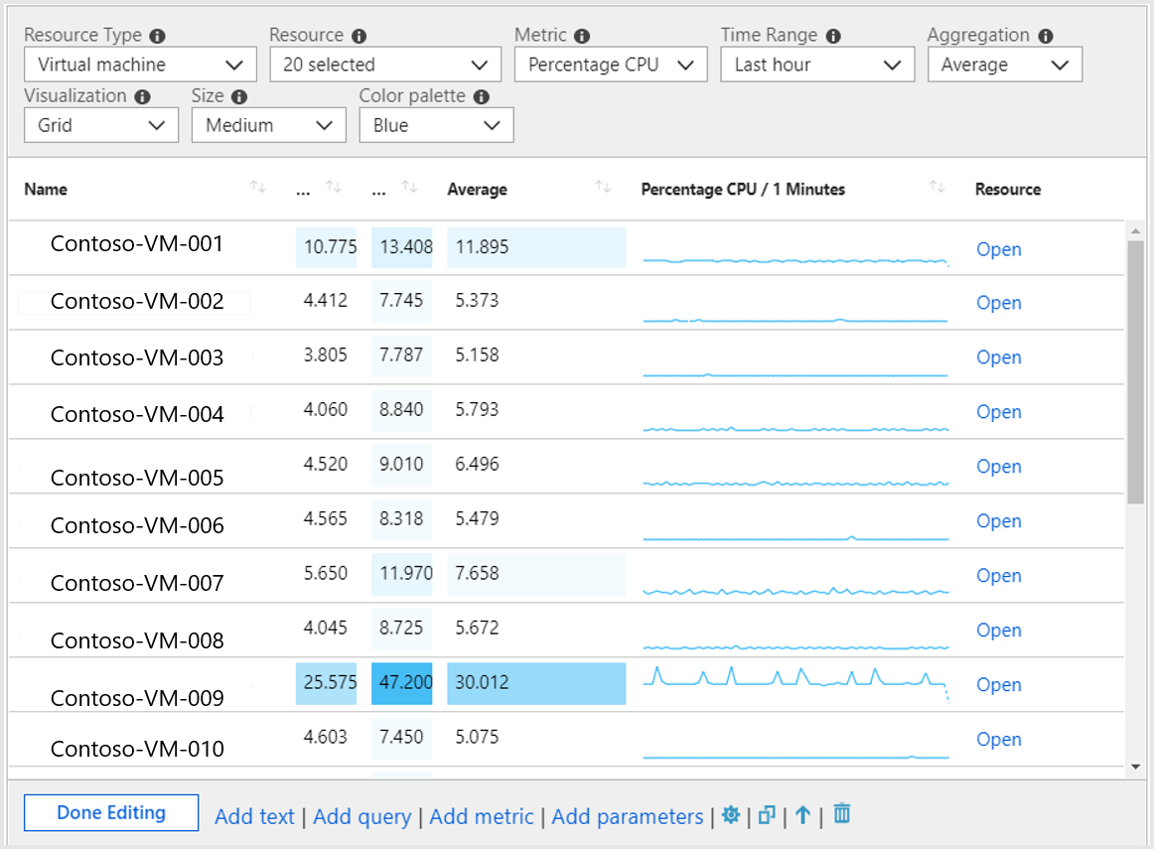This screenshot has height=849, width=1154.
Task: Open resource link for Contoso-VM-009
Action: pyautogui.click(x=998, y=685)
